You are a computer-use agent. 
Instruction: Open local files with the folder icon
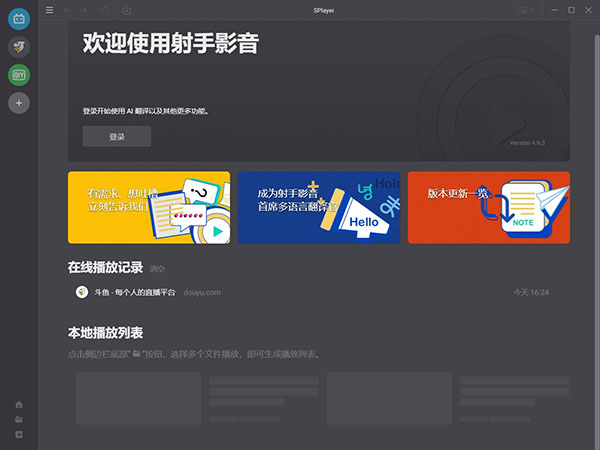coord(19,420)
